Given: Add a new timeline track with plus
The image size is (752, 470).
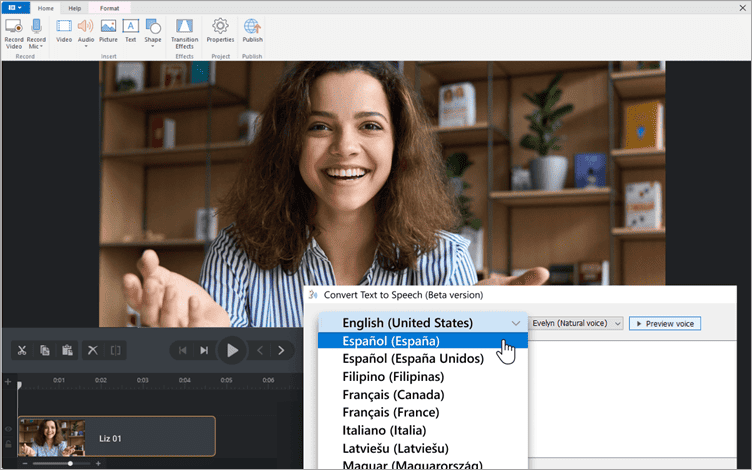Looking at the screenshot, I should [x=8, y=382].
